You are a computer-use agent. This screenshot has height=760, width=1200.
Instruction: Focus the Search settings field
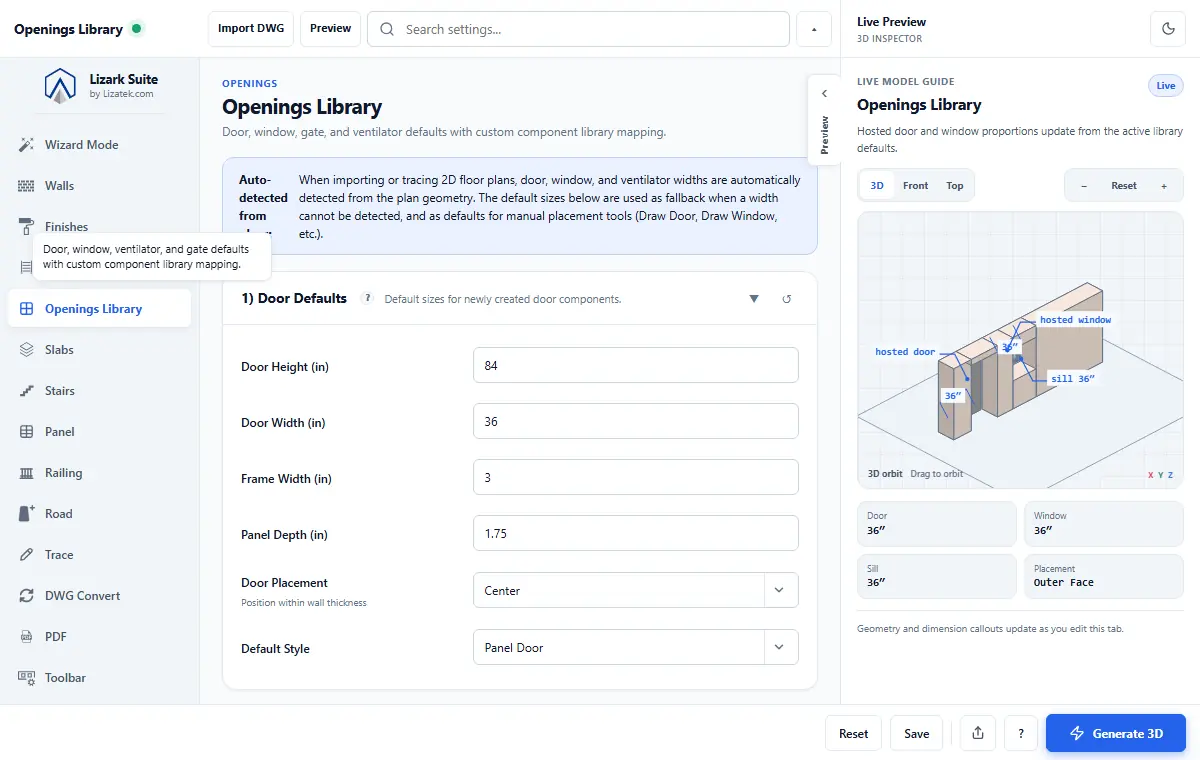[x=579, y=29]
